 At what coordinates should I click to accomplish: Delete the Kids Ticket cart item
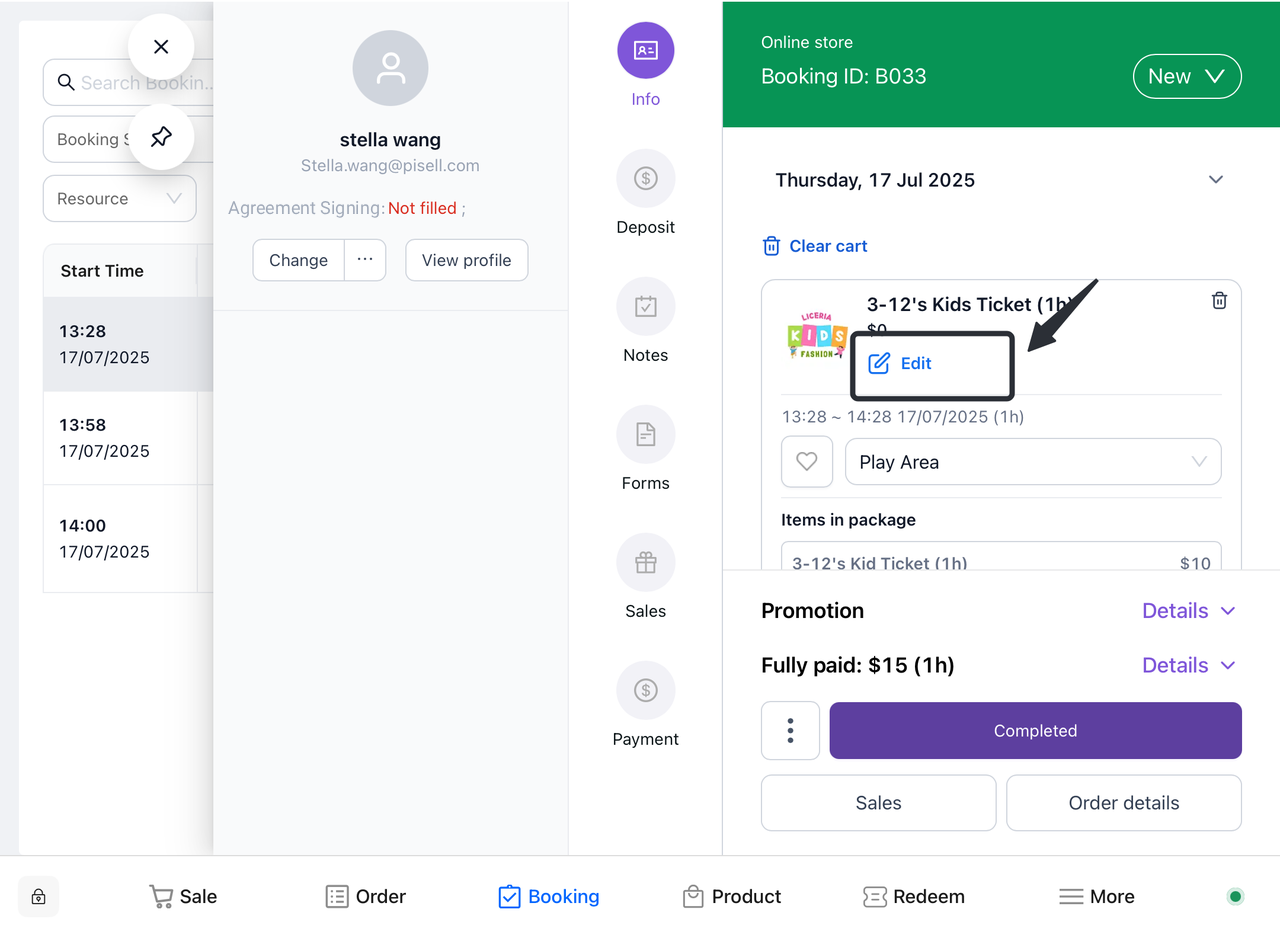point(1219,300)
